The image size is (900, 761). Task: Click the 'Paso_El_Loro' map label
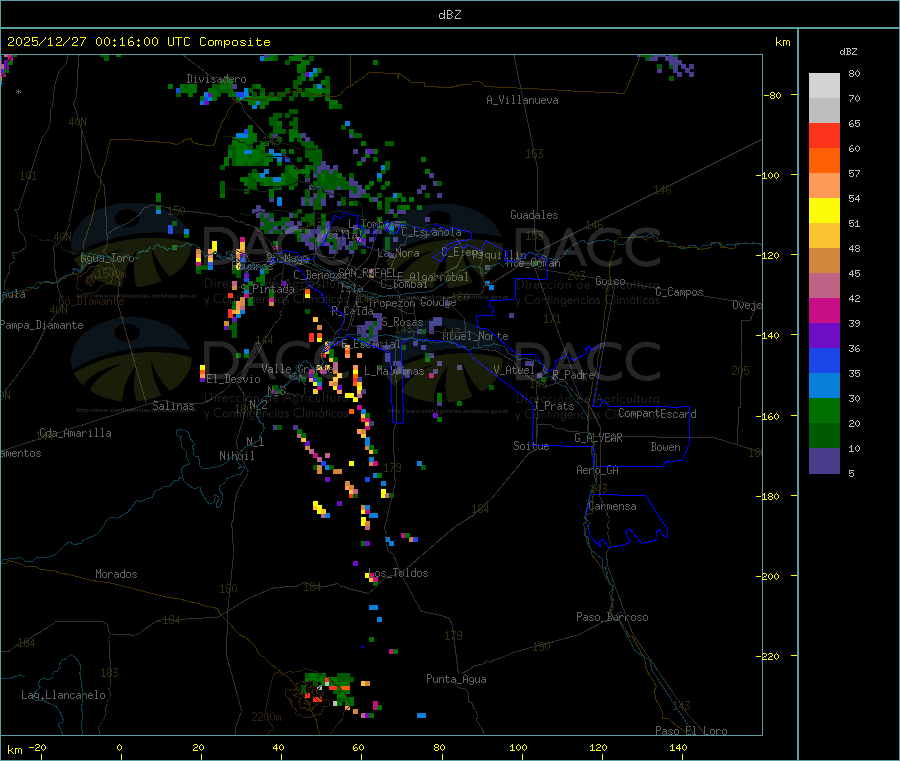click(691, 731)
